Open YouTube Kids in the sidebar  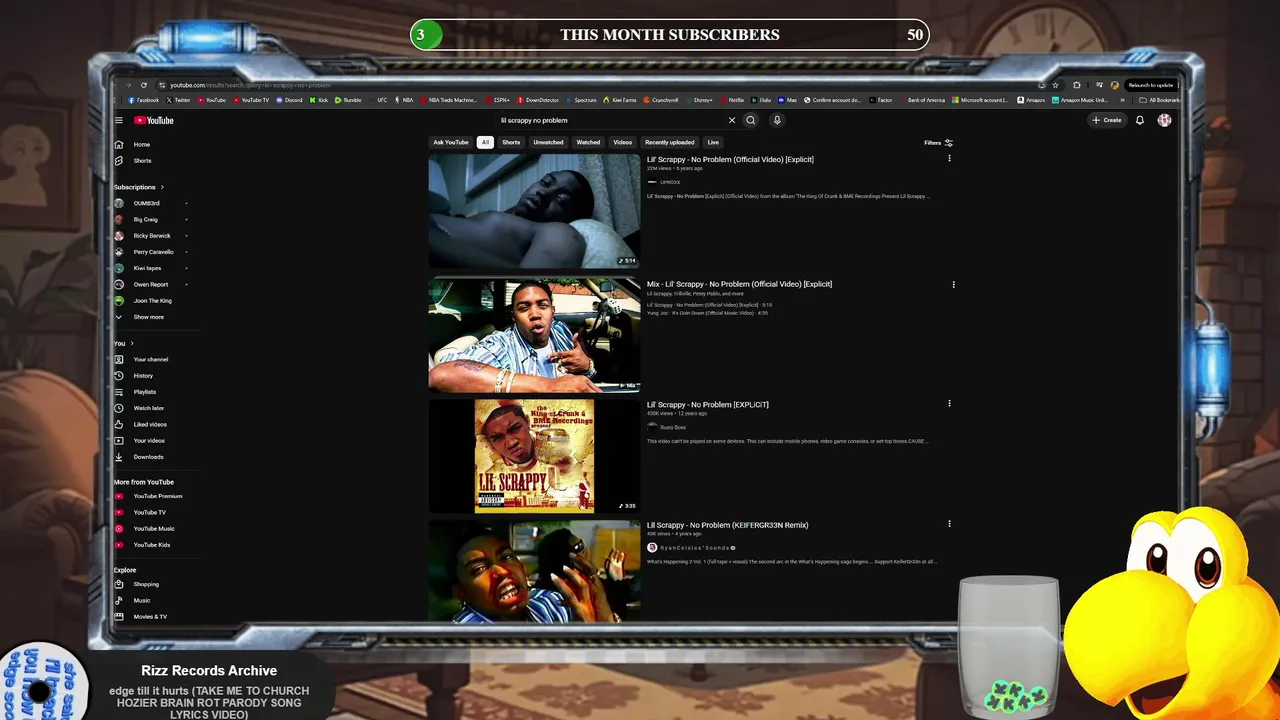click(150, 545)
